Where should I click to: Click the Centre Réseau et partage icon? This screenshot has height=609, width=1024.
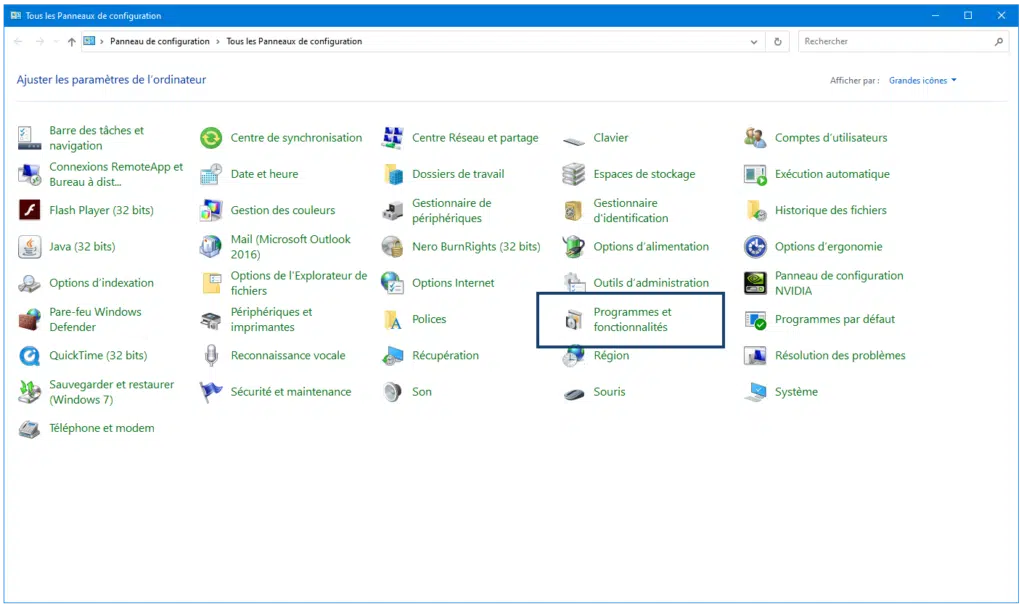pos(392,138)
